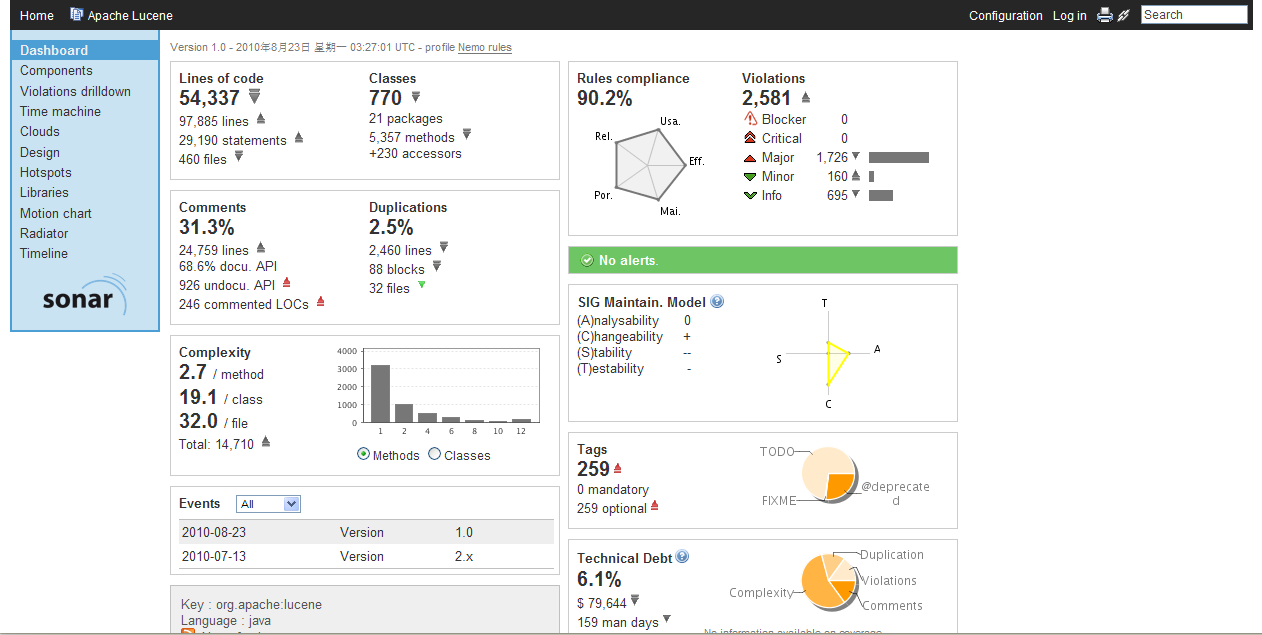The width and height of the screenshot is (1262, 635).
Task: Click the Critical violations red icon
Action: click(750, 138)
